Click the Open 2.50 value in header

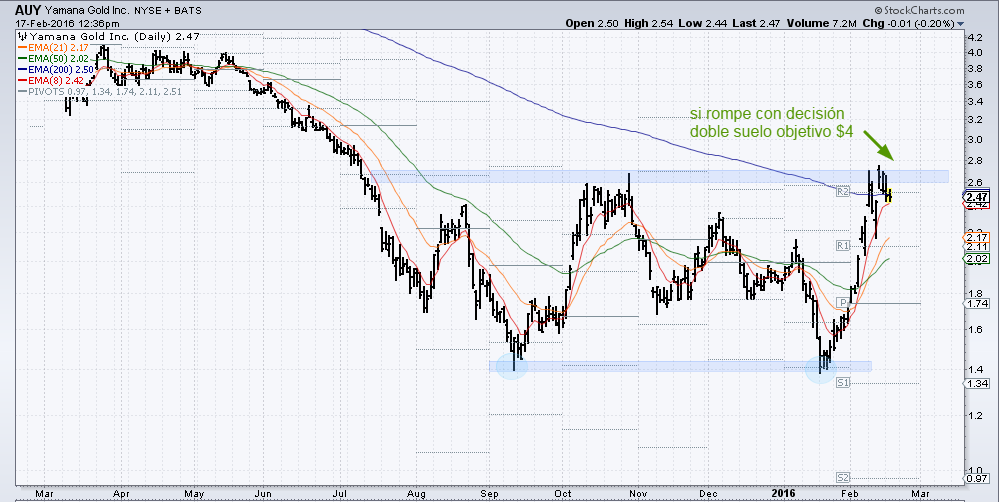592,24
